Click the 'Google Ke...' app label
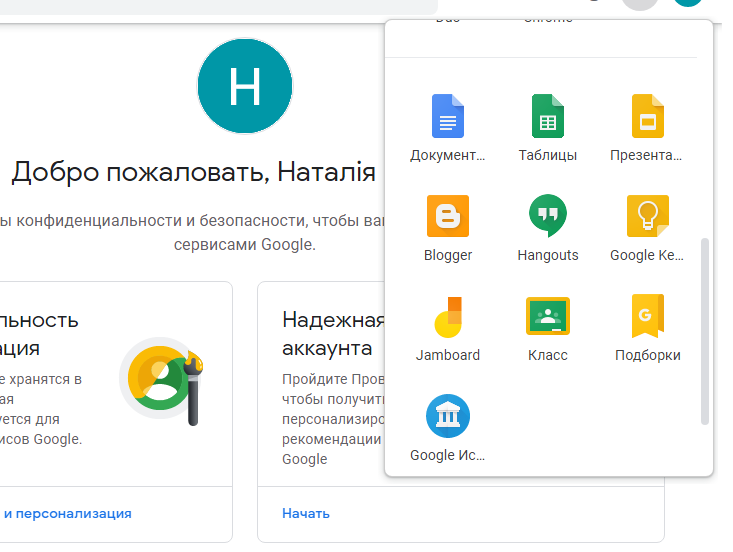 647,255
